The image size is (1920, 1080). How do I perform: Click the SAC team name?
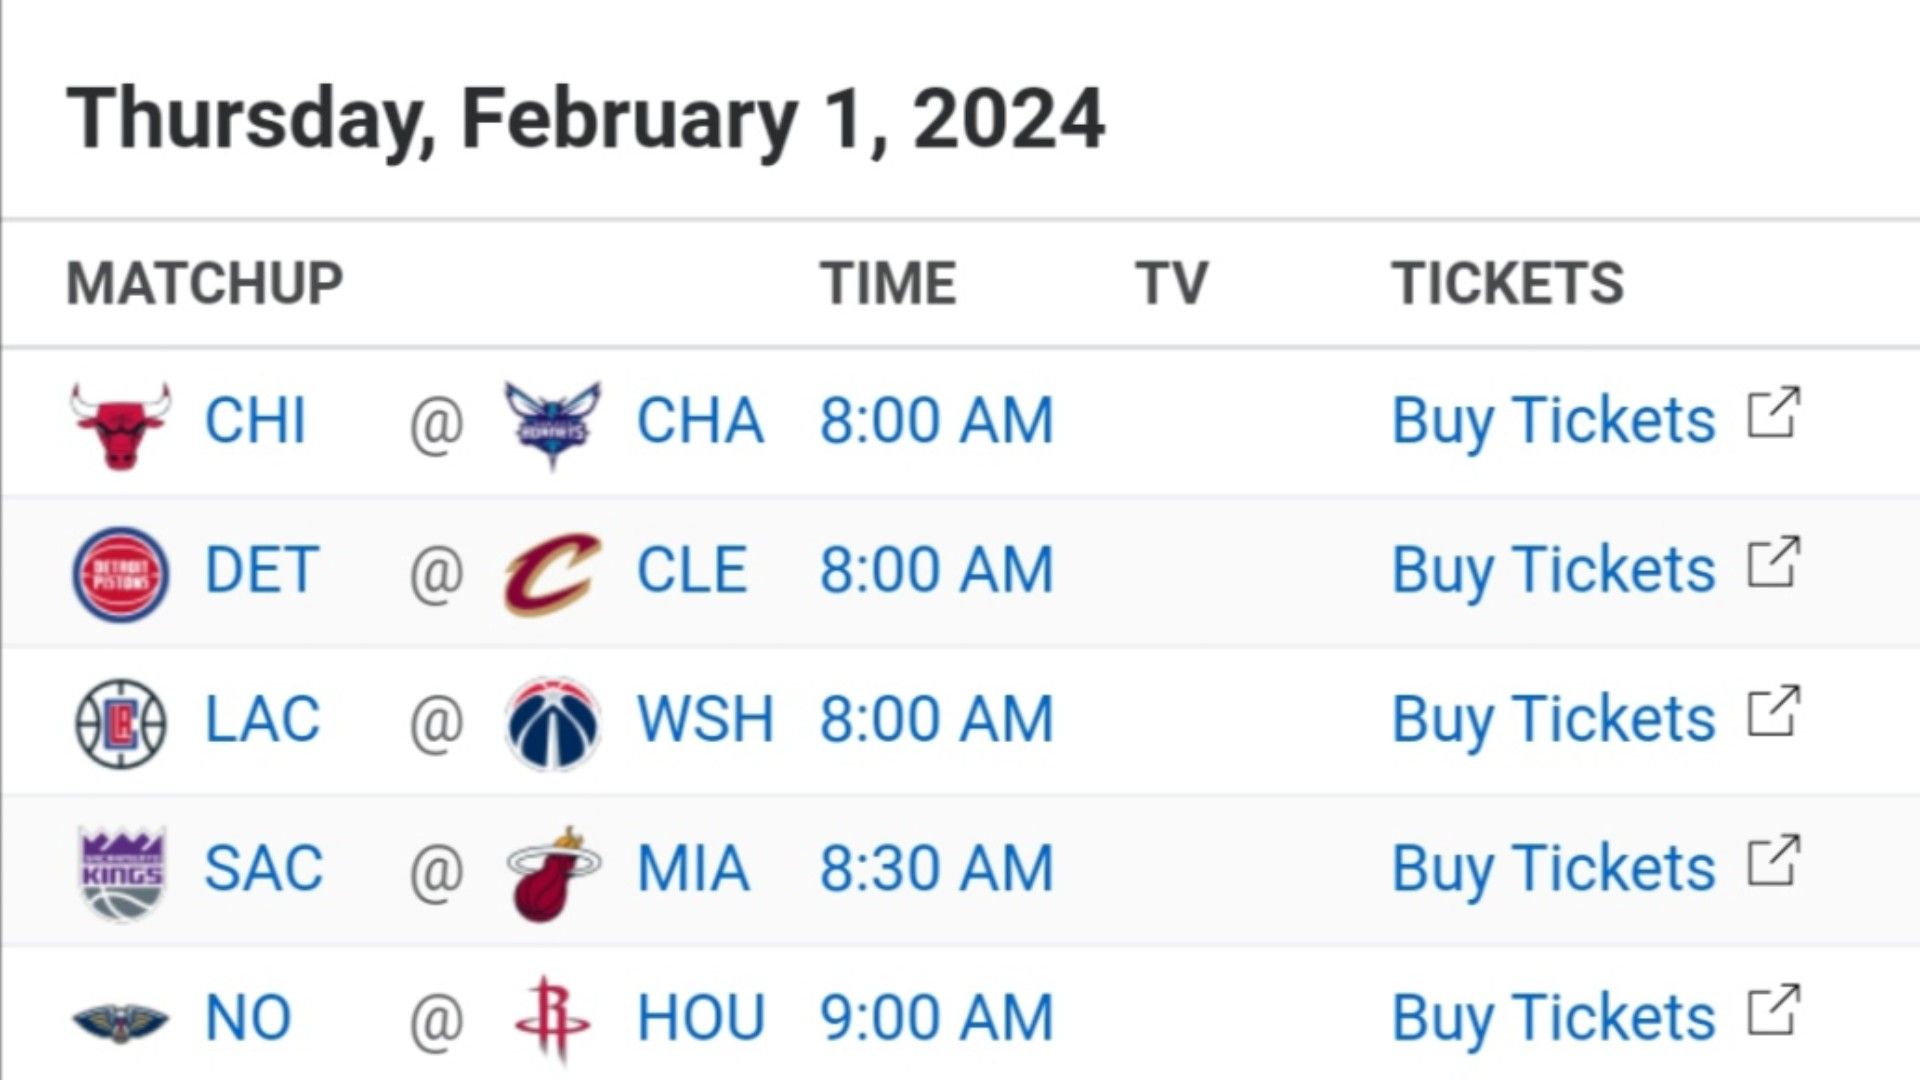pyautogui.click(x=264, y=868)
